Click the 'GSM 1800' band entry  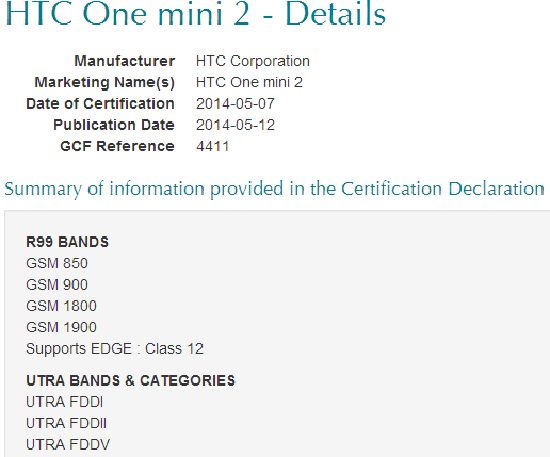61,306
